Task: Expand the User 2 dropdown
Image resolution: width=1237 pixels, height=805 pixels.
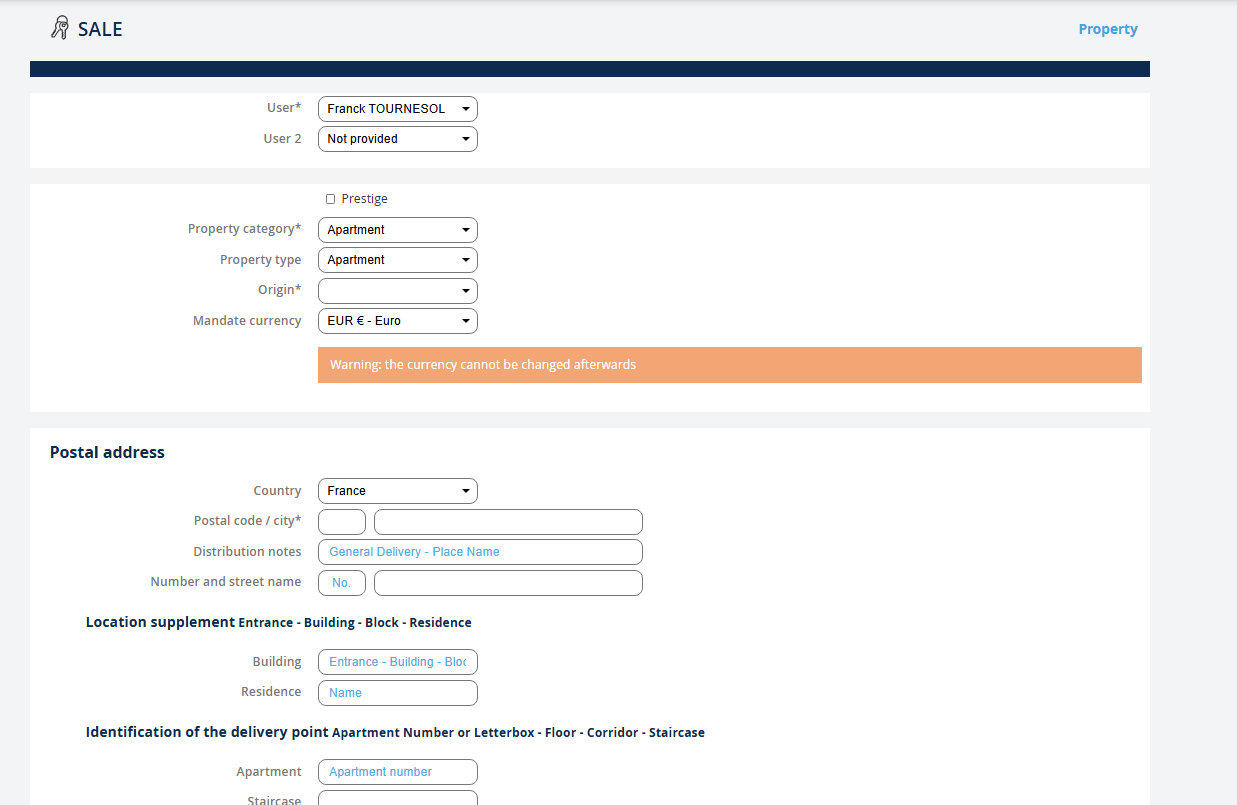Action: pos(397,139)
